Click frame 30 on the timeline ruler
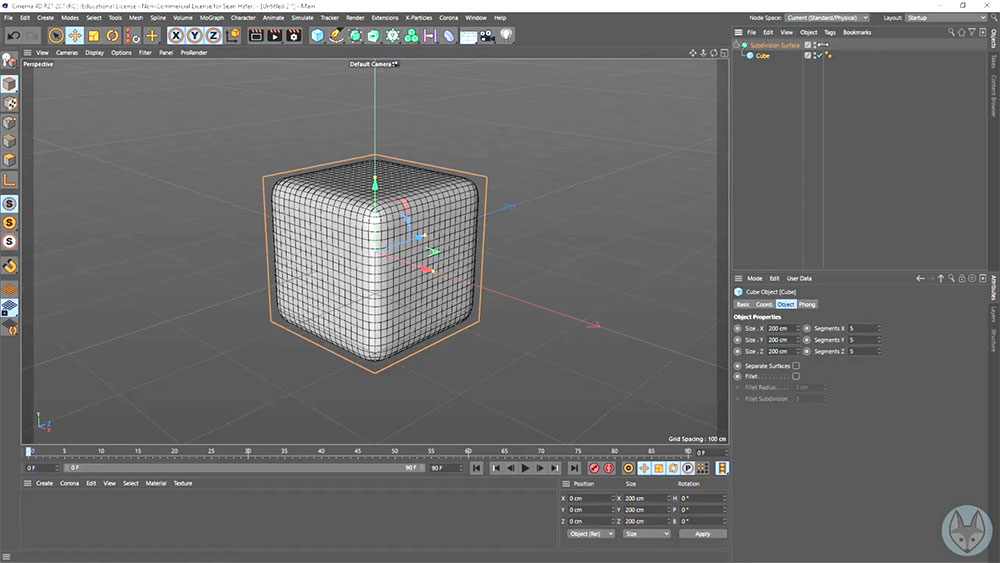Screen dimensions: 1000x563 (x=248, y=452)
